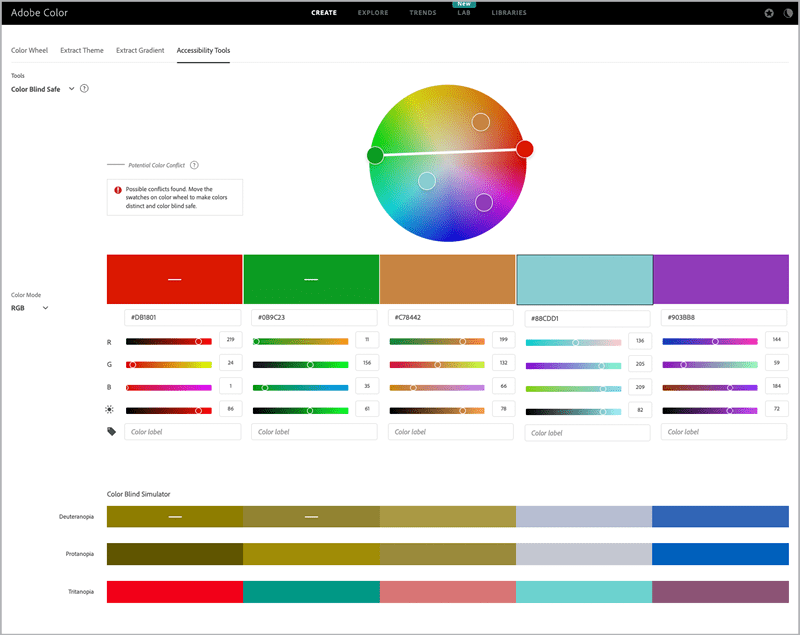Click the #DB1801 hex input field
This screenshot has width=800, height=635.
pyautogui.click(x=183, y=317)
